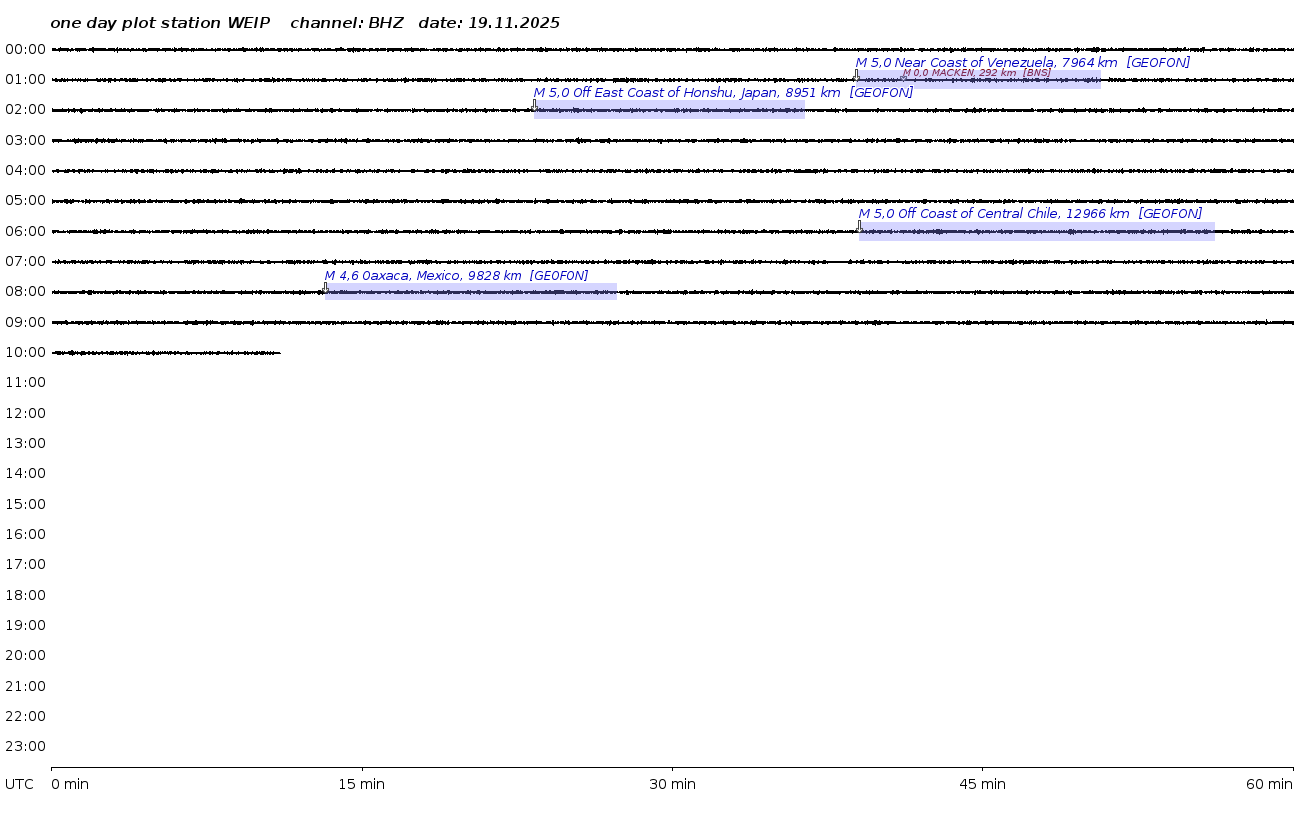
Task: Click the Honshu, Japan event onset marker
Action: tap(534, 105)
